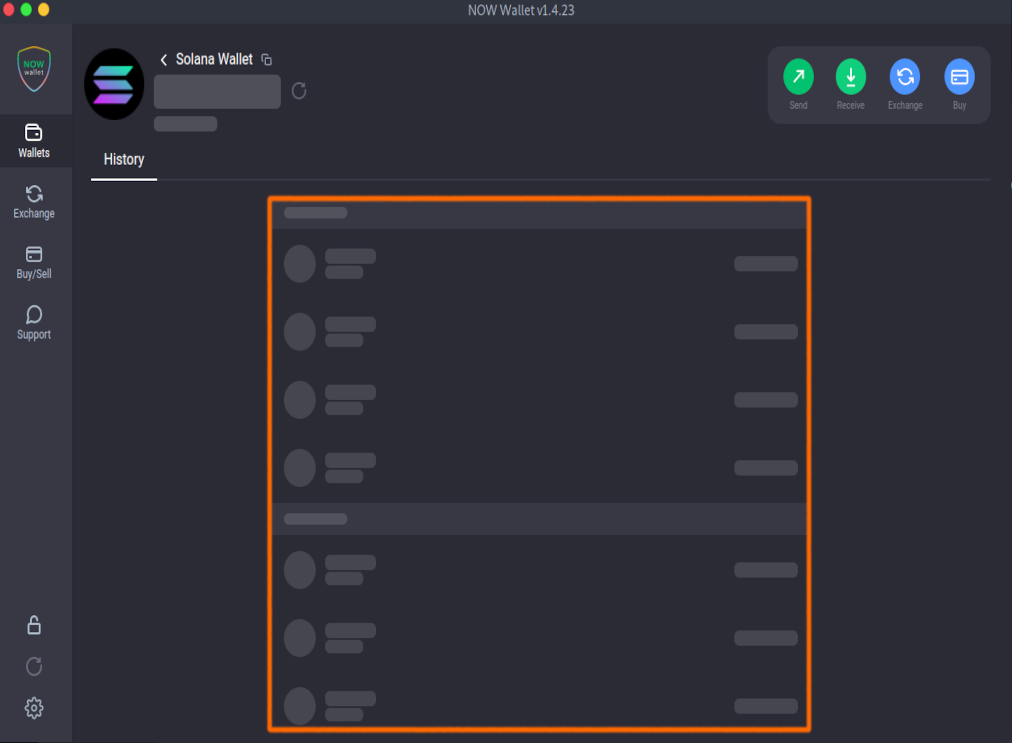This screenshot has width=1012, height=743.
Task: Click the Solana Wallet title text
Action: pos(214,60)
